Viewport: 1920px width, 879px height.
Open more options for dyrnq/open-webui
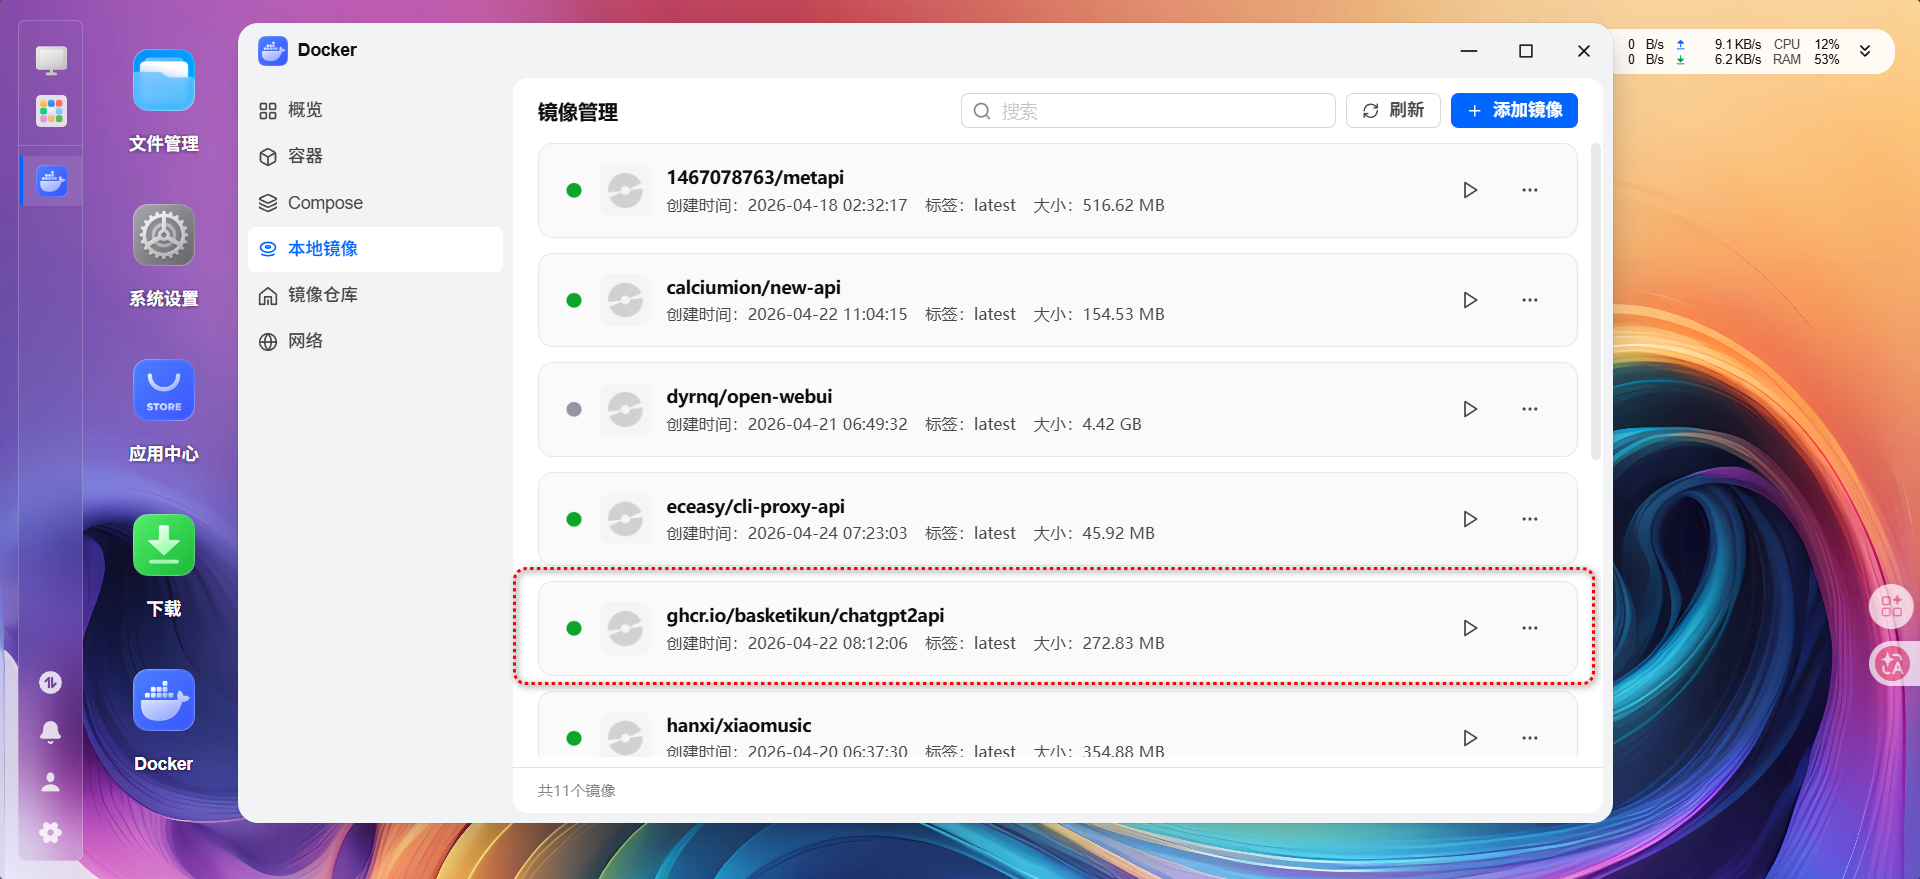click(x=1530, y=409)
